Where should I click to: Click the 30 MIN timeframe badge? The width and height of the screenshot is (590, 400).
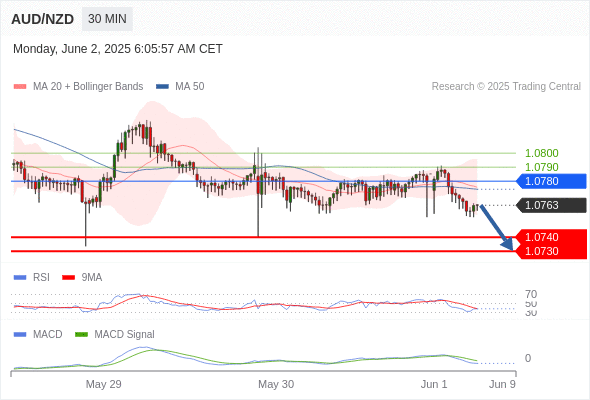pyautogui.click(x=107, y=19)
